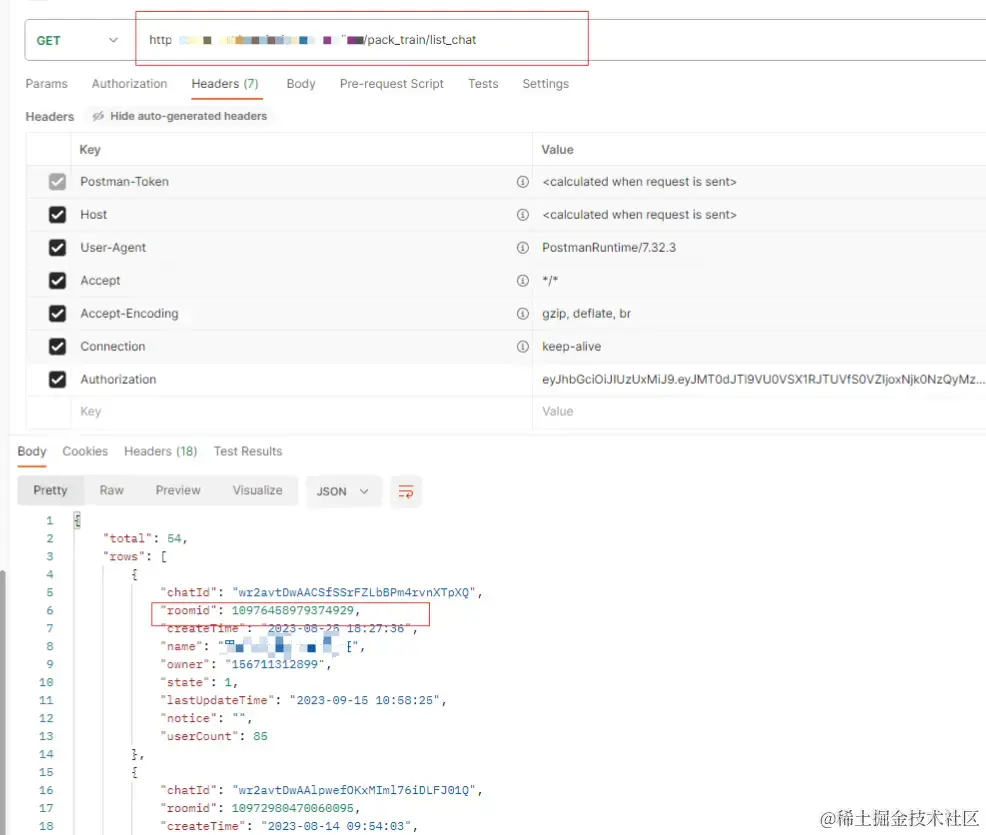This screenshot has width=986, height=835.
Task: Uncheck the Connection header checkbox
Action: click(x=57, y=346)
